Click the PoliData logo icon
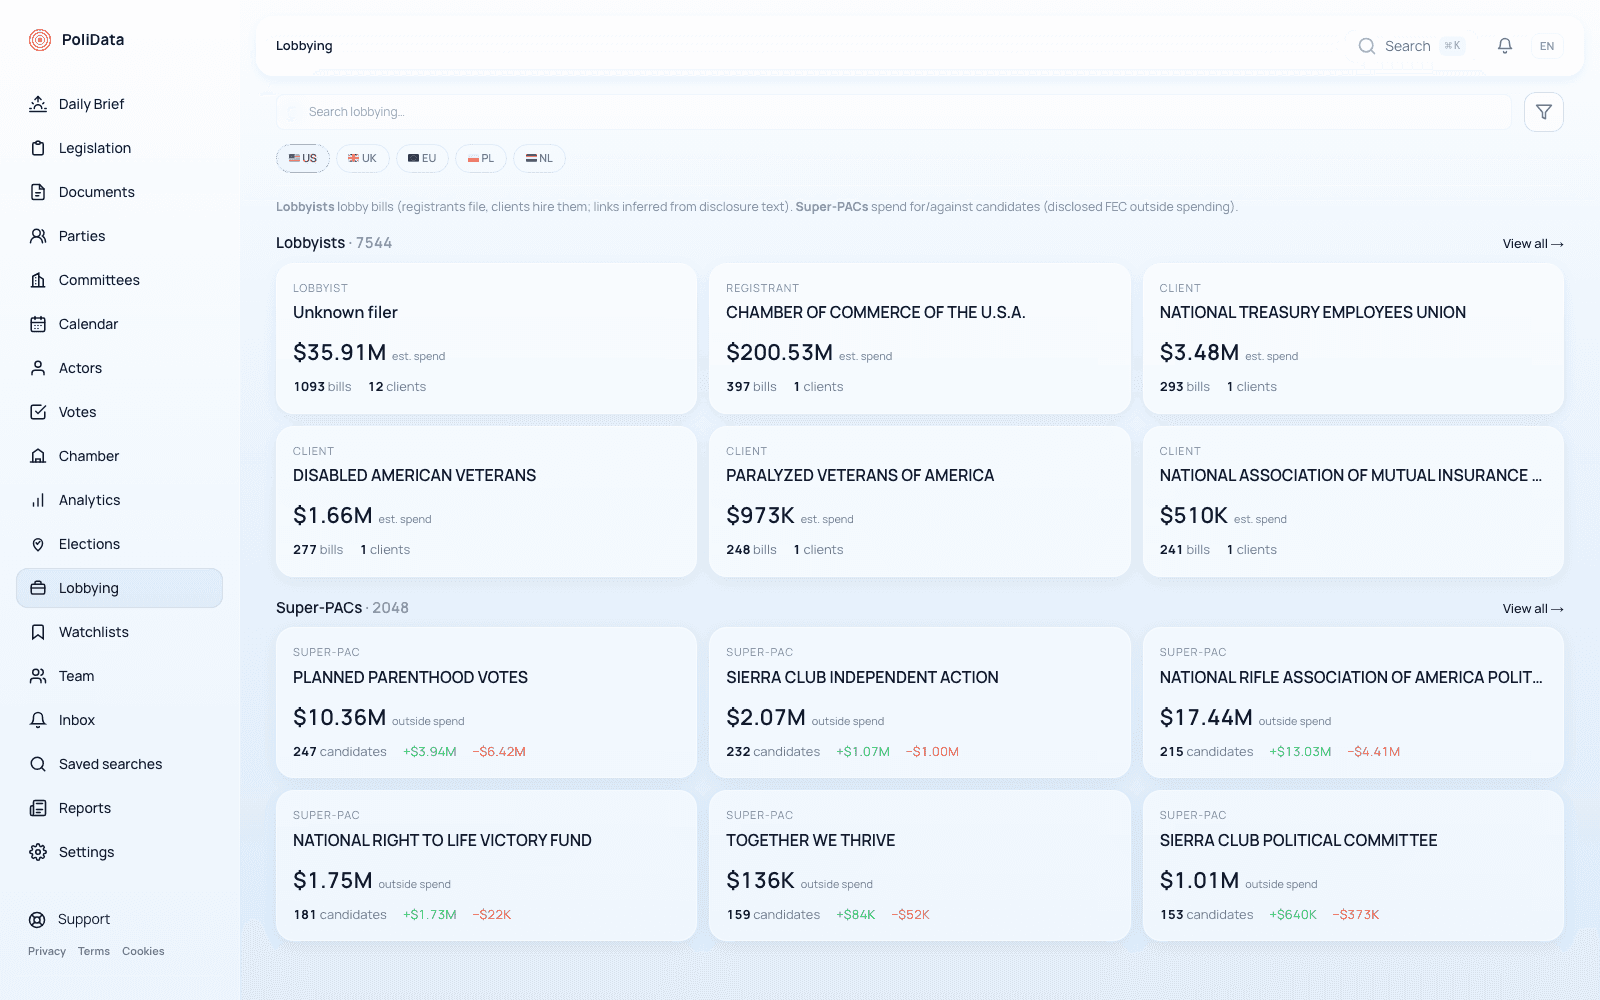Image resolution: width=1600 pixels, height=1000 pixels. [40, 40]
